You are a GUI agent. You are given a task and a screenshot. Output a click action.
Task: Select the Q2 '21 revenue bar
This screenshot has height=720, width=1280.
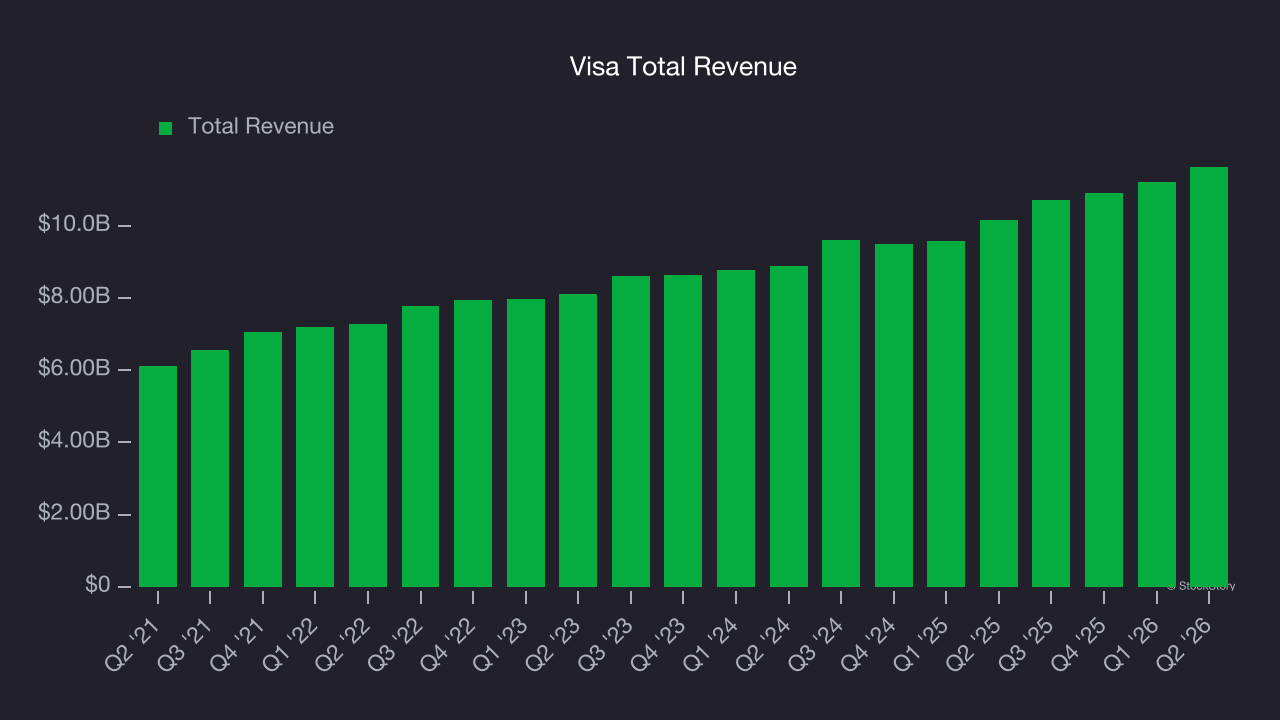coord(158,476)
